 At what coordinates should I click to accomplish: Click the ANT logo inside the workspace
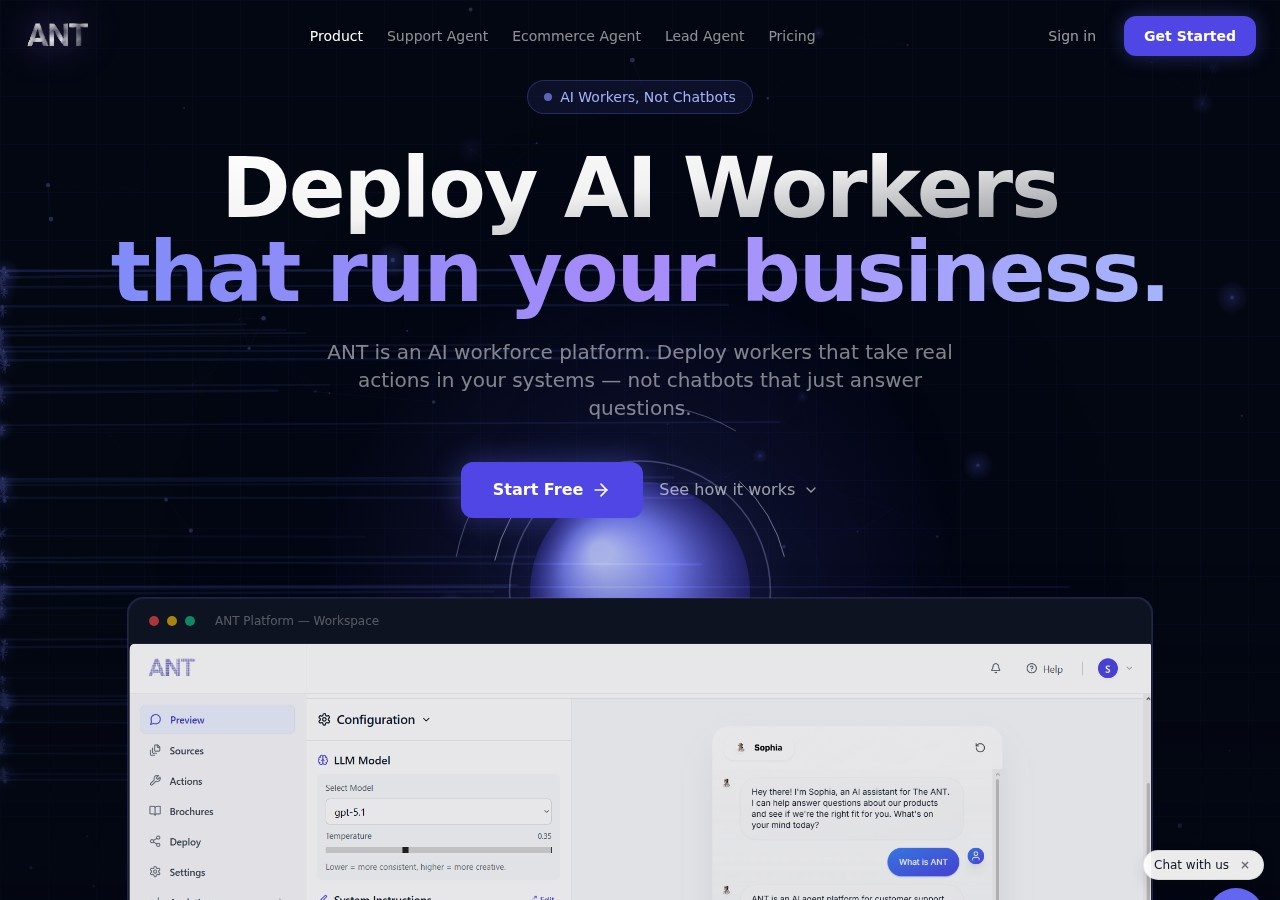[172, 668]
